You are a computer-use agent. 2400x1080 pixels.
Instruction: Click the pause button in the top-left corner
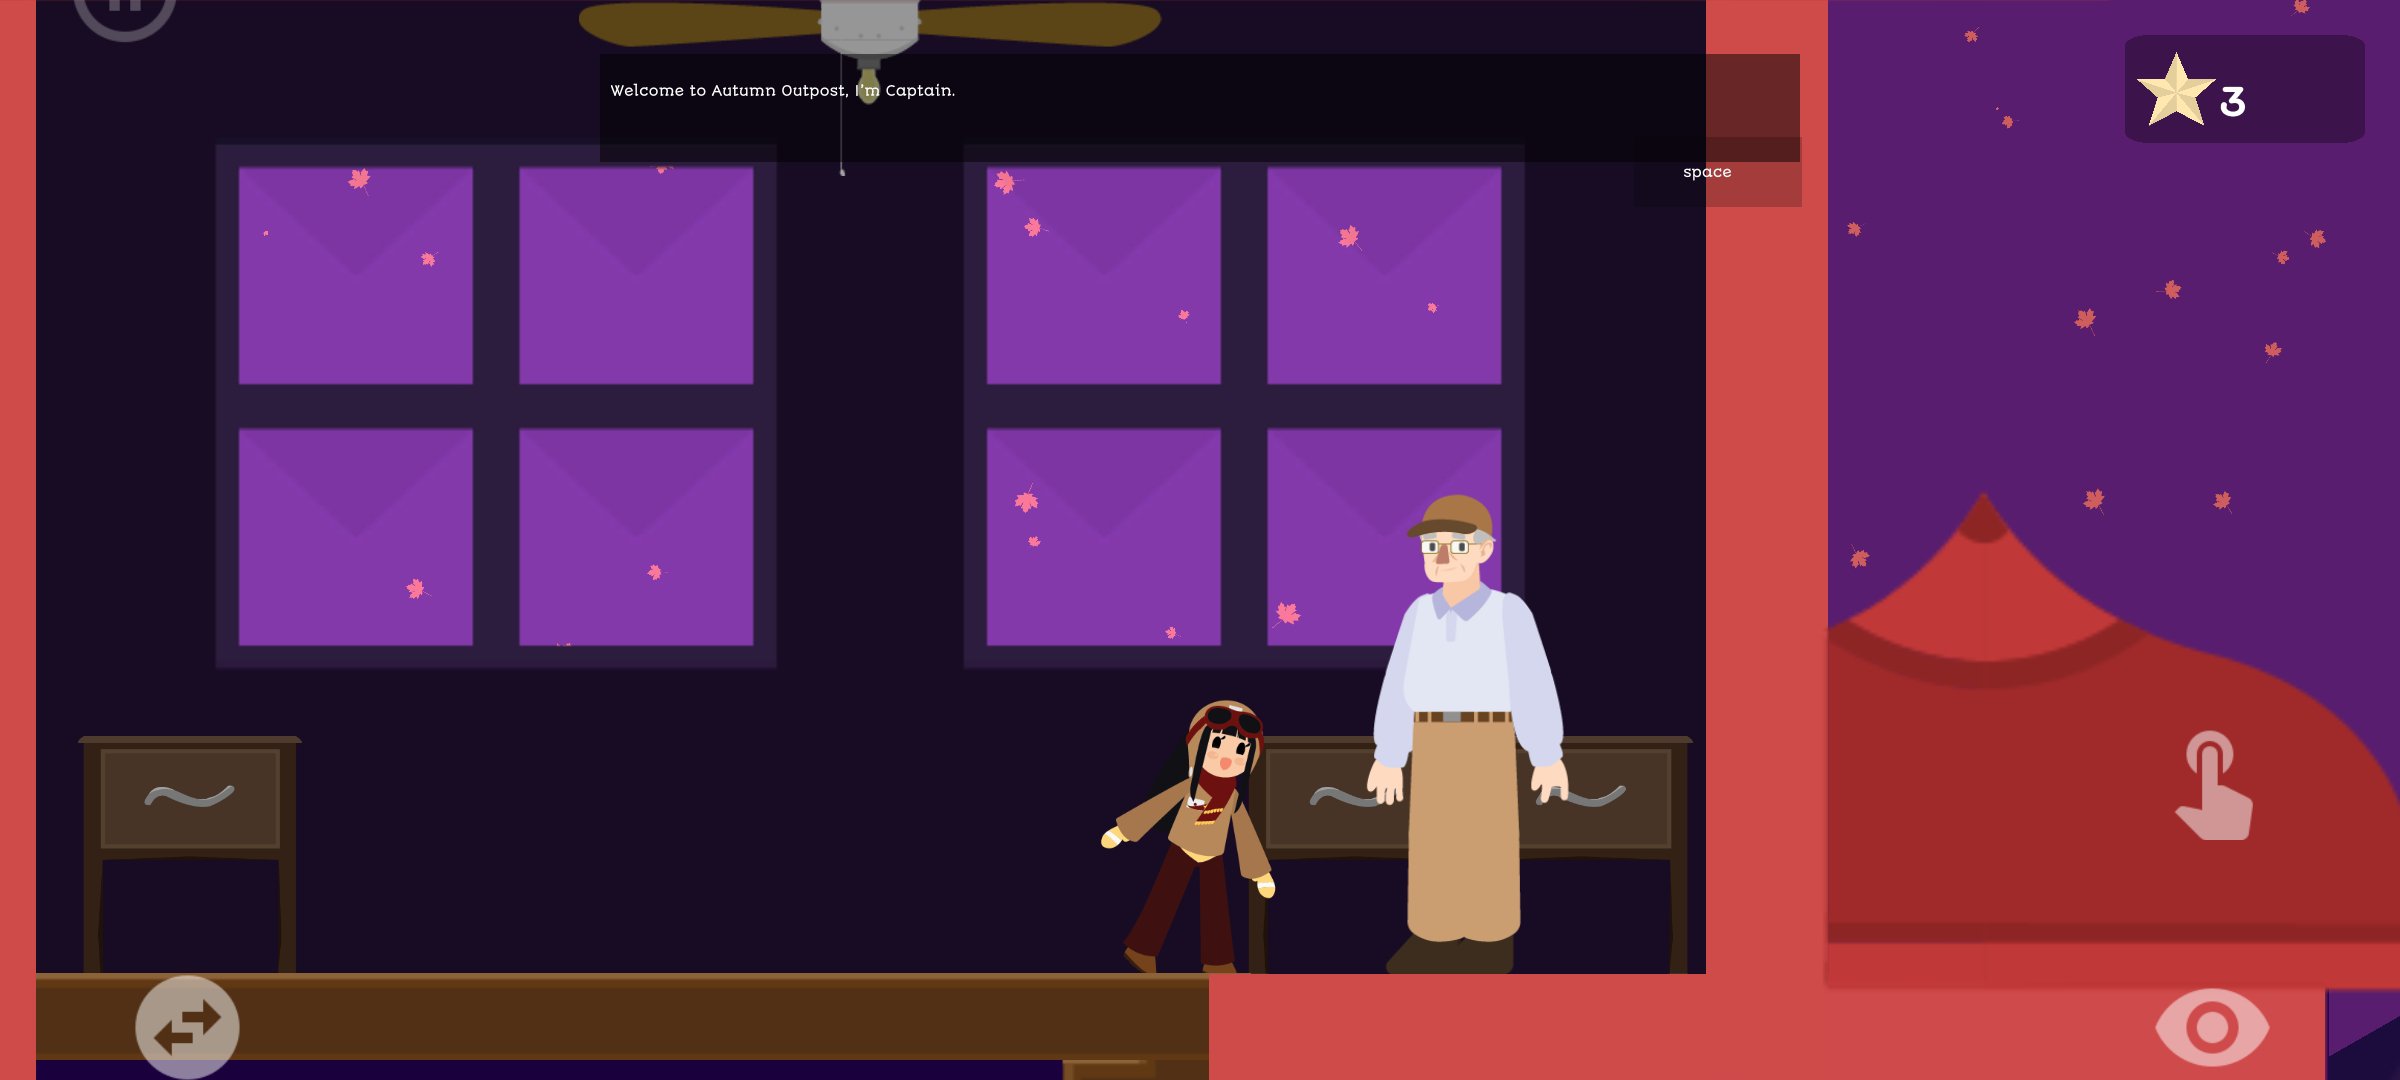point(125,15)
